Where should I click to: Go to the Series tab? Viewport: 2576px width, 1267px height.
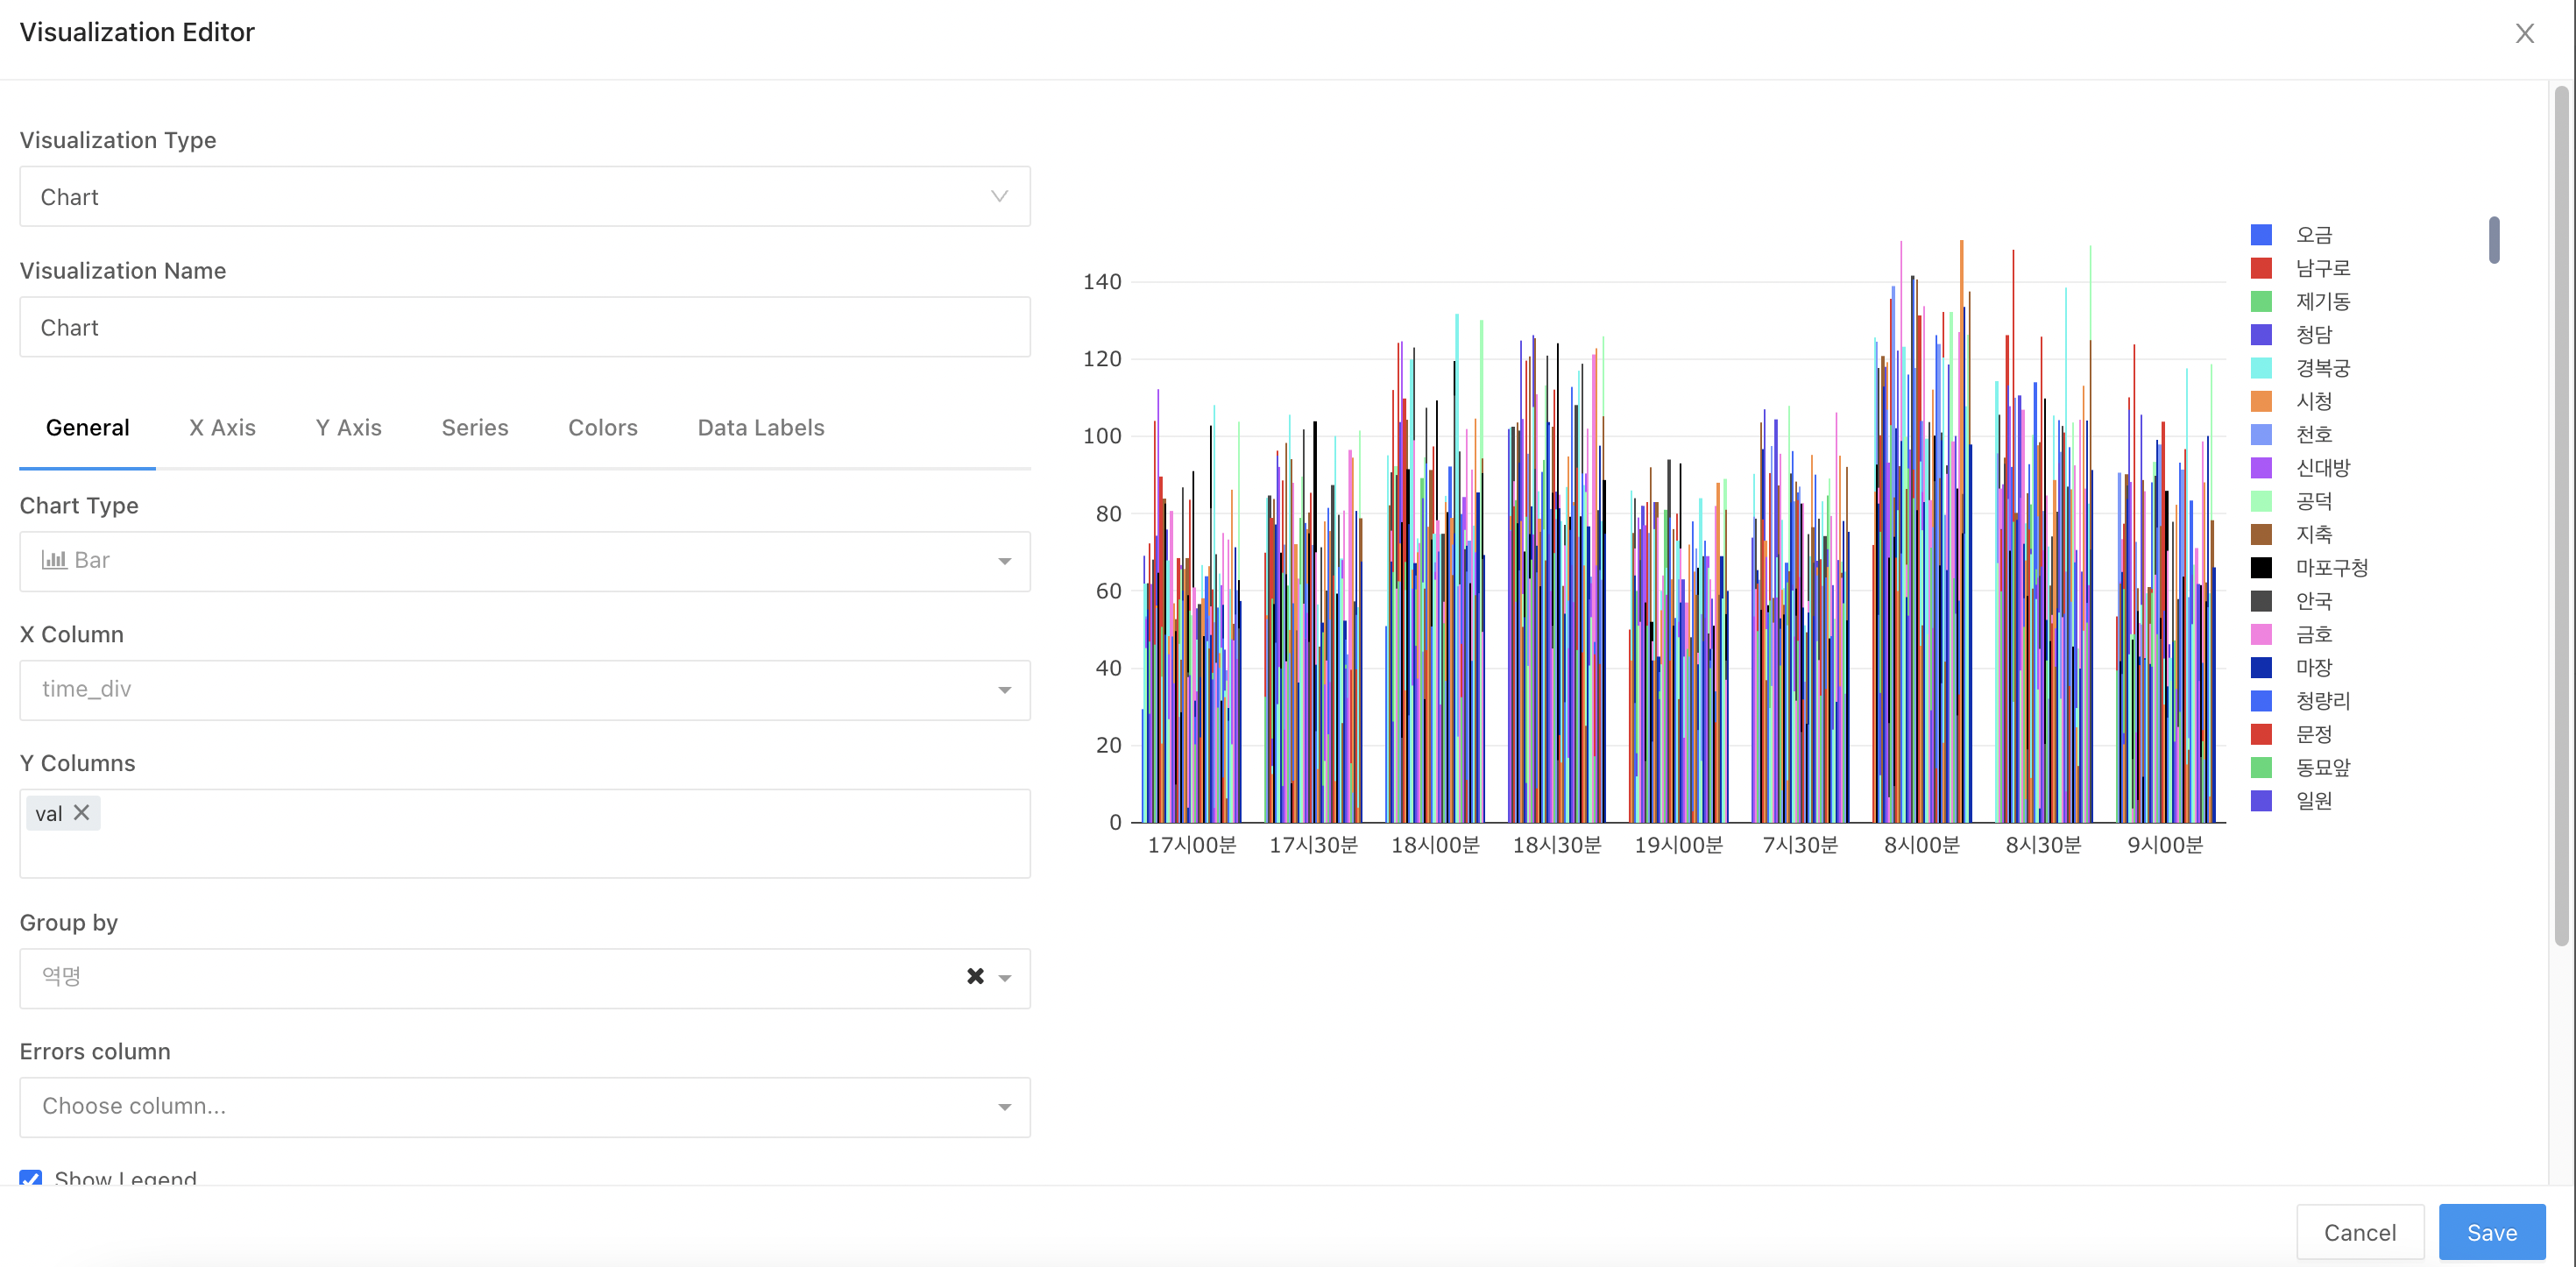click(475, 428)
